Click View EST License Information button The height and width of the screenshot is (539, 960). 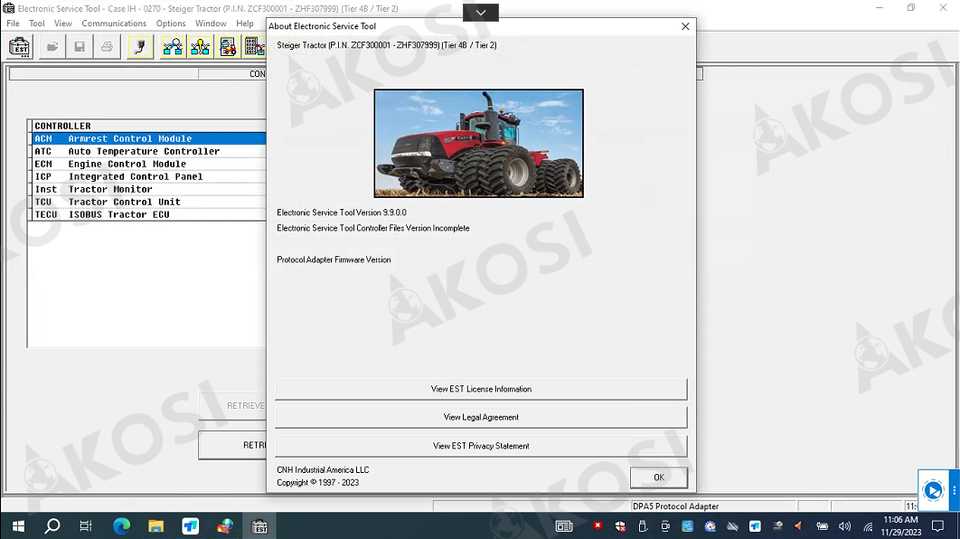click(x=481, y=389)
